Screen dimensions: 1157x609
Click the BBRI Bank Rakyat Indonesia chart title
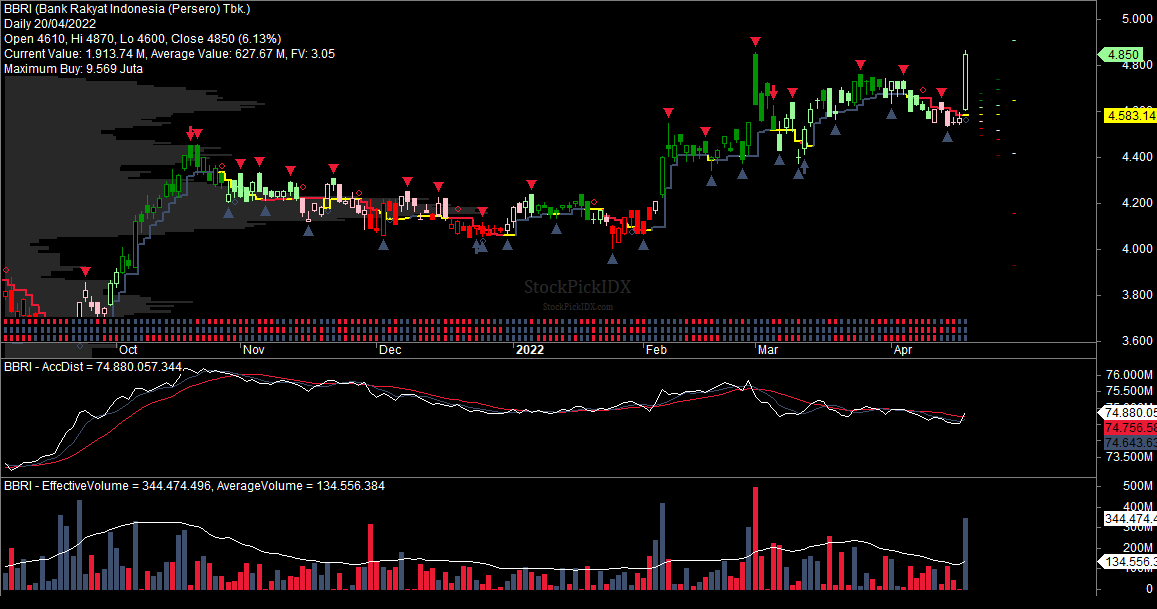point(127,9)
